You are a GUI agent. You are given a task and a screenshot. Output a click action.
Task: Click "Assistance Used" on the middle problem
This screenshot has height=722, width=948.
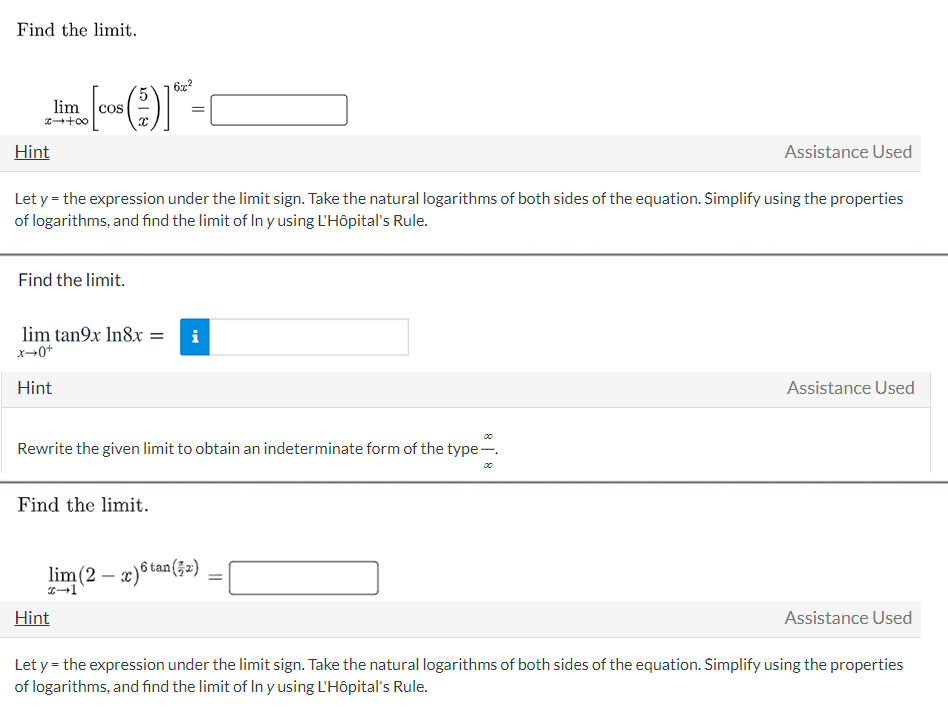point(851,388)
